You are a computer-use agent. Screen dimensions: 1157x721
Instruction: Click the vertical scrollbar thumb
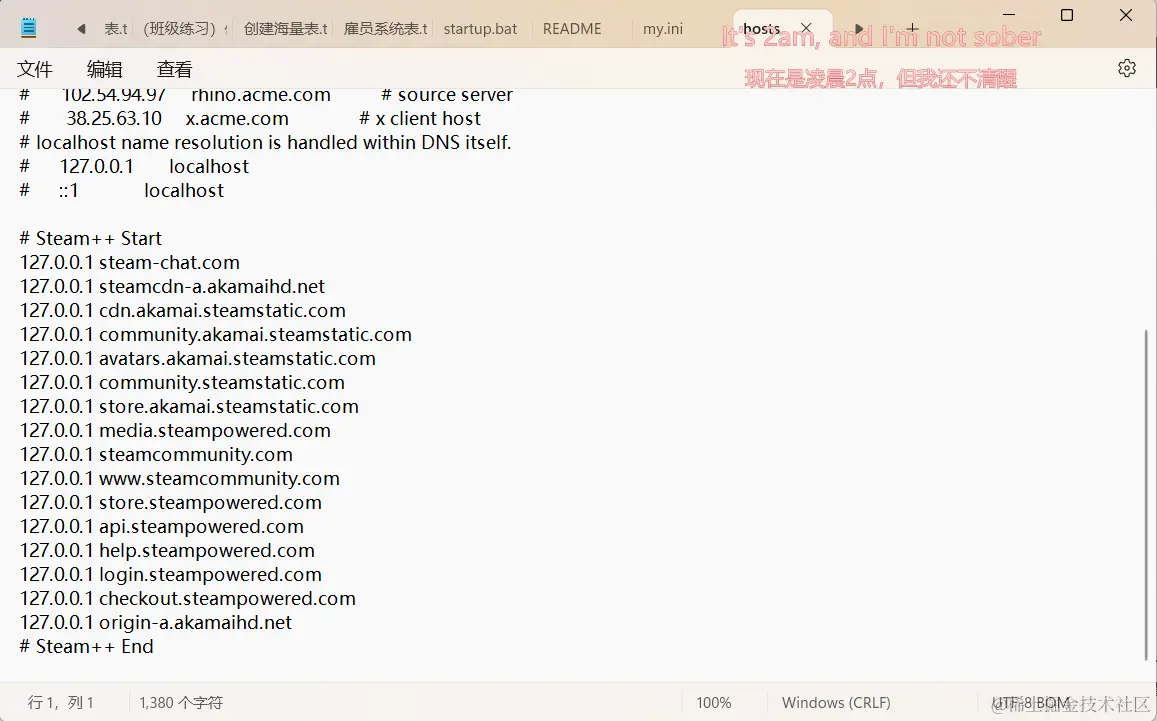1148,494
